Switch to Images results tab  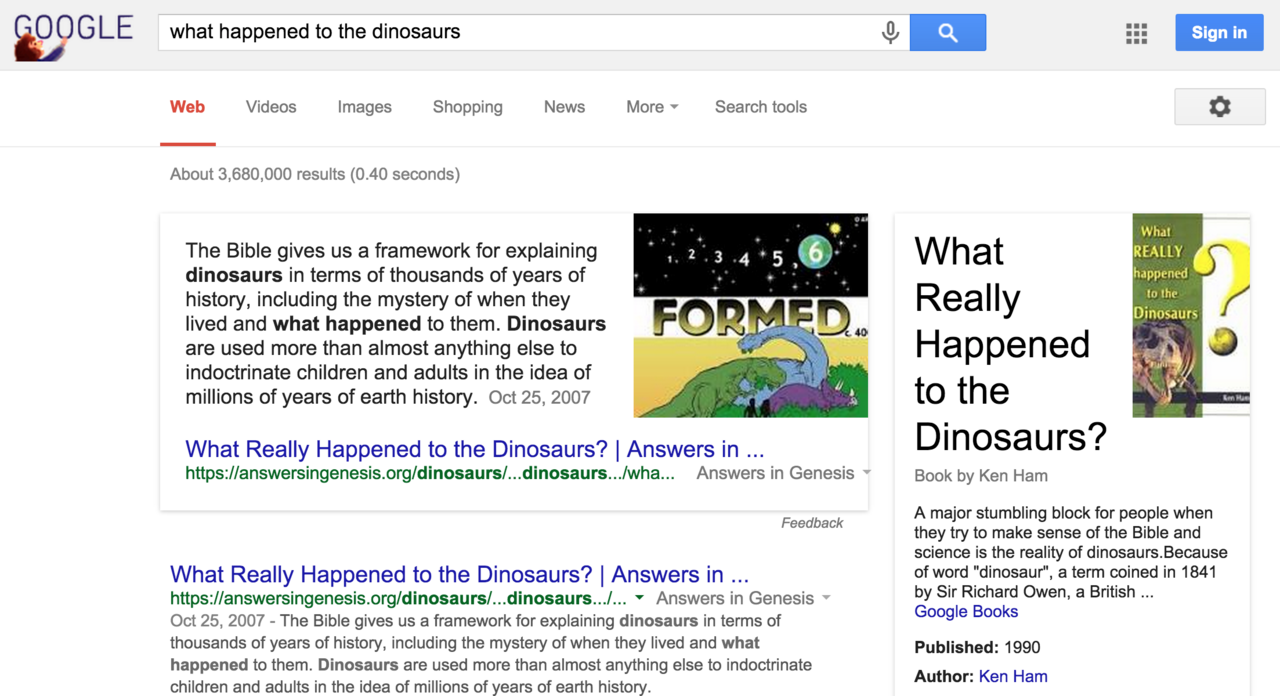(364, 107)
